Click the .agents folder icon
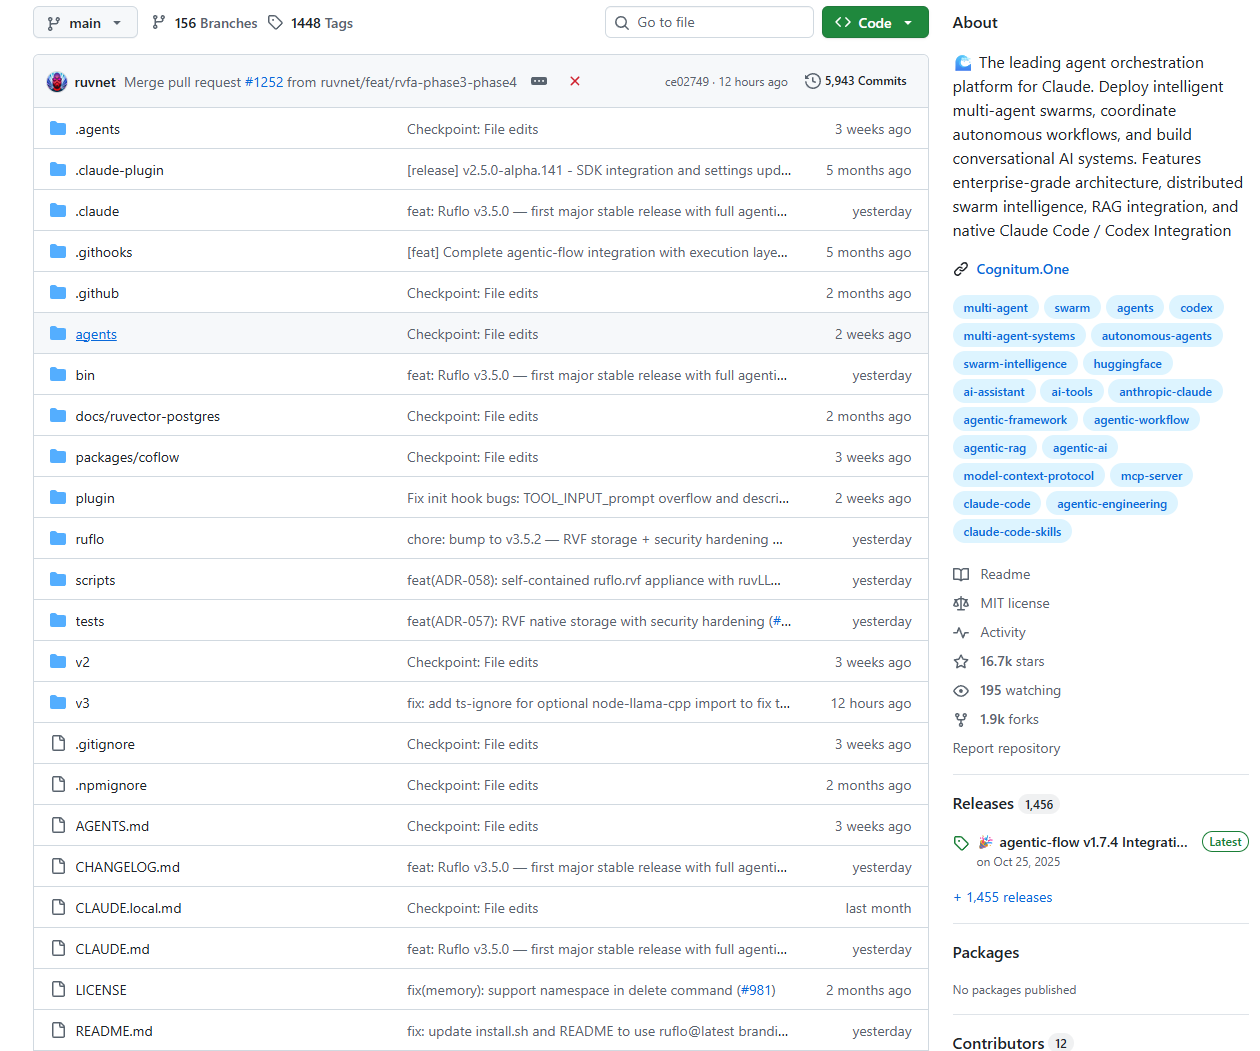 (58, 128)
